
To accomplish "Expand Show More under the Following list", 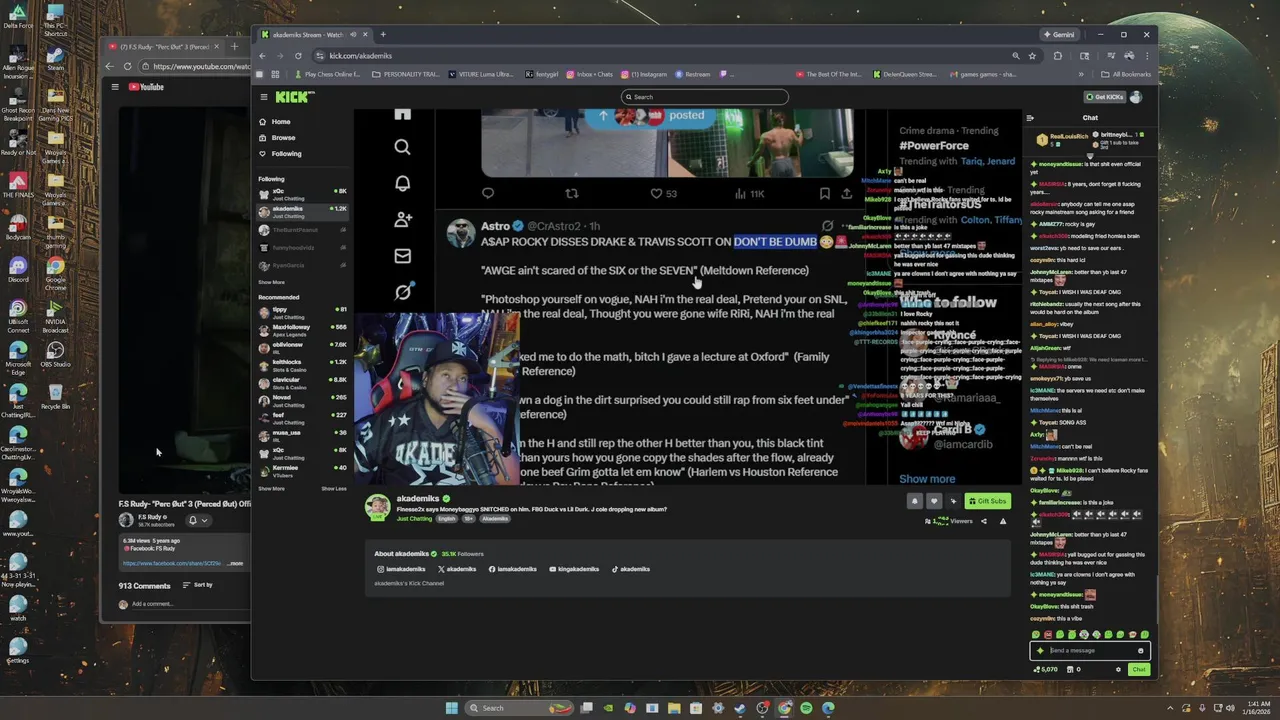I will 271,282.
